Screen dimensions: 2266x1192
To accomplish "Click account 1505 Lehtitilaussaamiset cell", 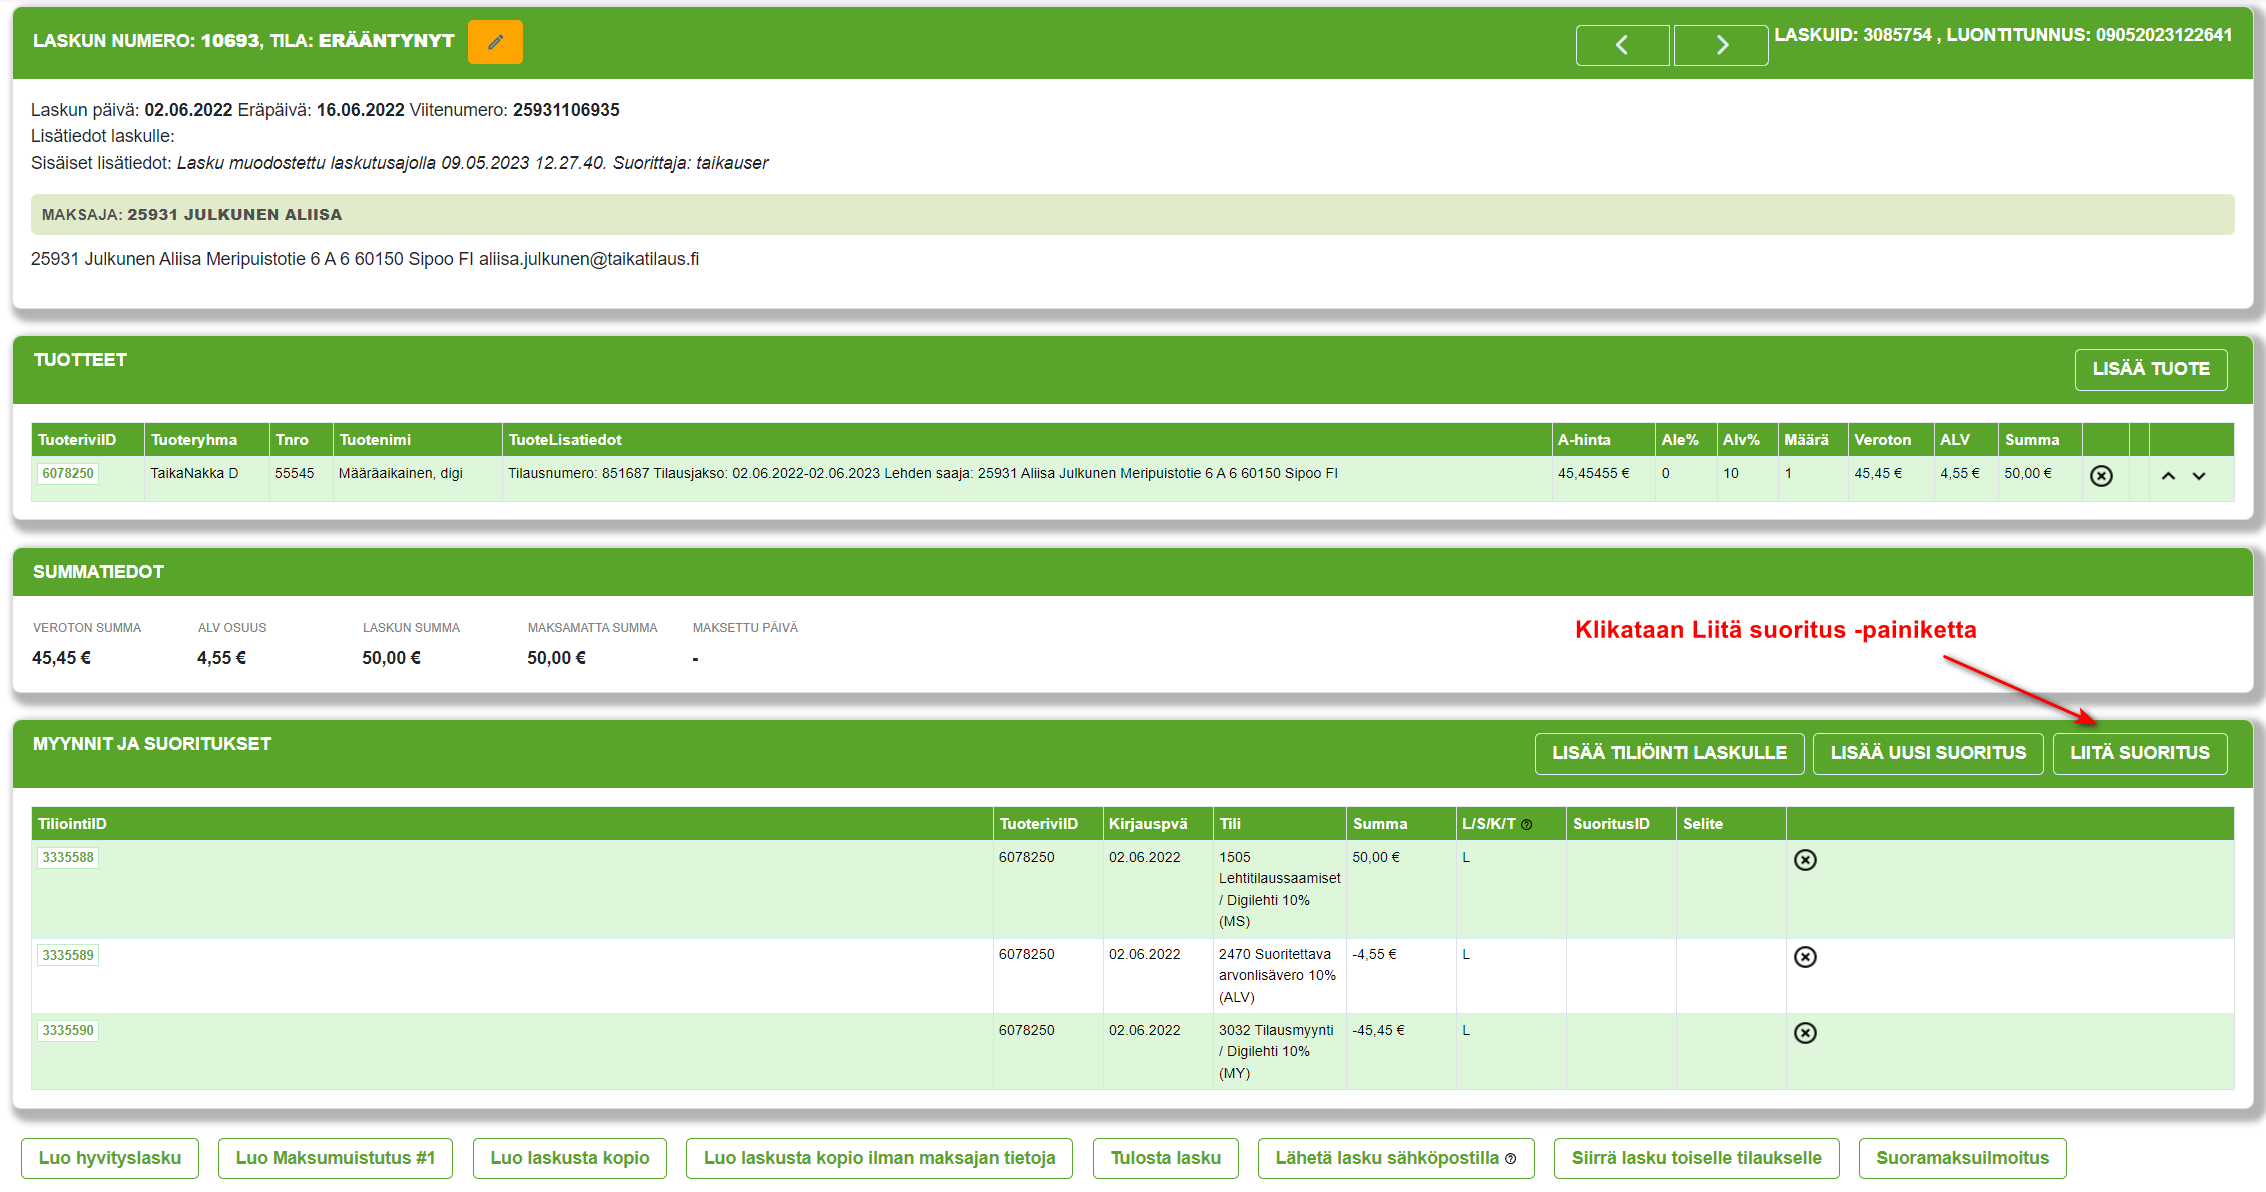I will coord(1279,889).
